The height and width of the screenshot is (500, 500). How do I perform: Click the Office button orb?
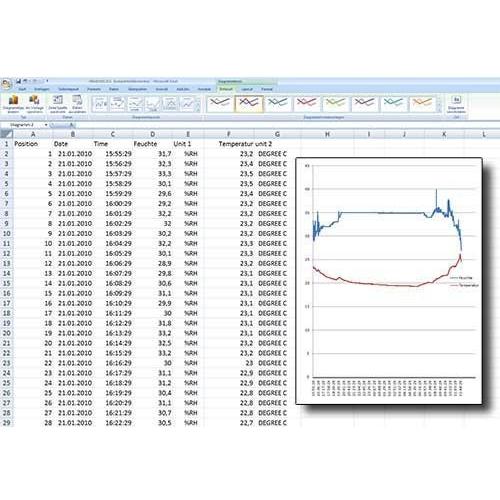6,83
